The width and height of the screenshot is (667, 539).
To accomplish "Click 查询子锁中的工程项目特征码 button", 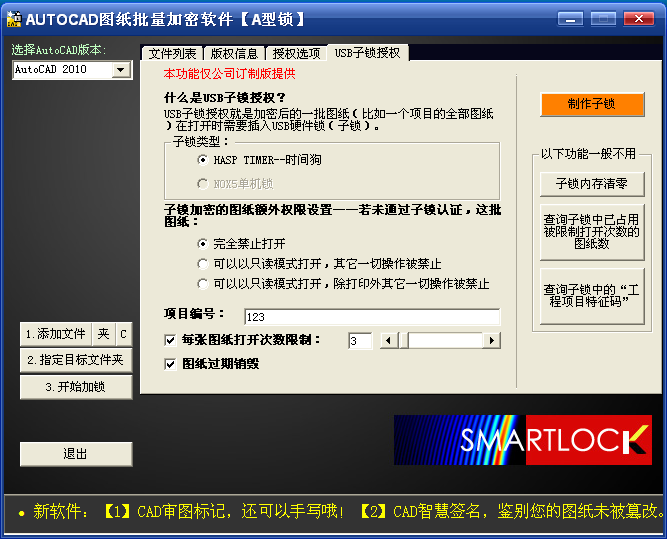I will pyautogui.click(x=592, y=296).
